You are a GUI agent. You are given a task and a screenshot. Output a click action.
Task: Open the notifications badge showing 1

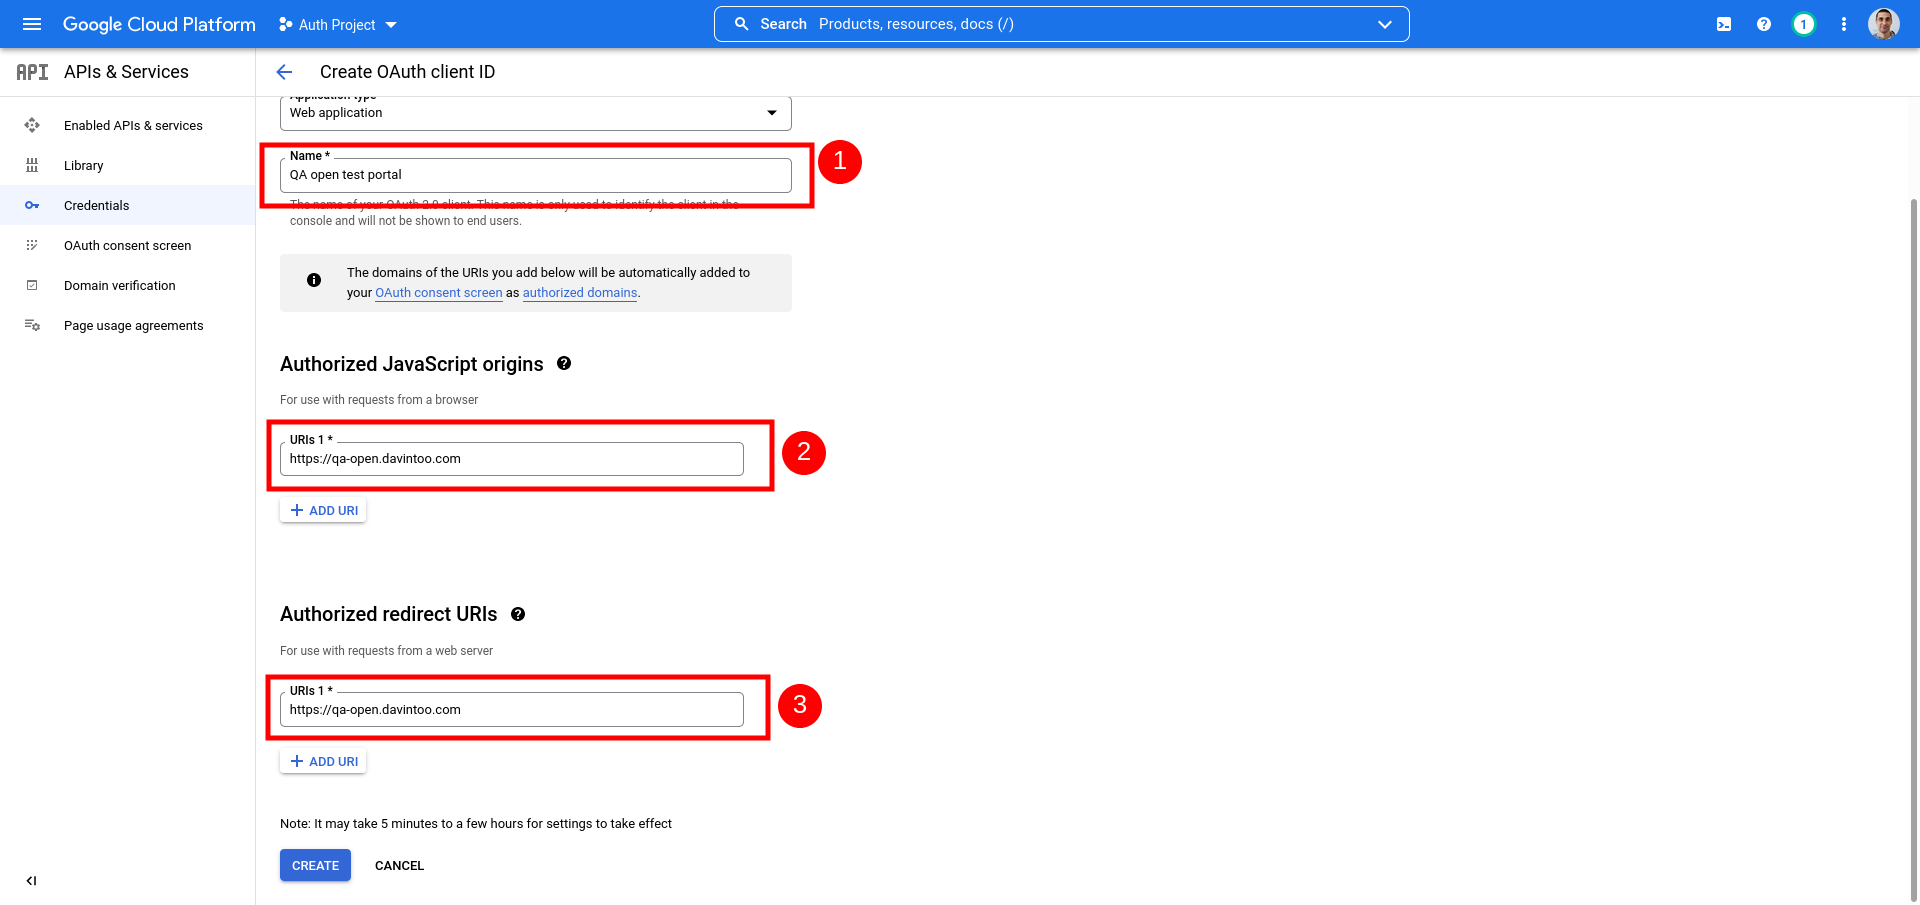click(x=1804, y=24)
